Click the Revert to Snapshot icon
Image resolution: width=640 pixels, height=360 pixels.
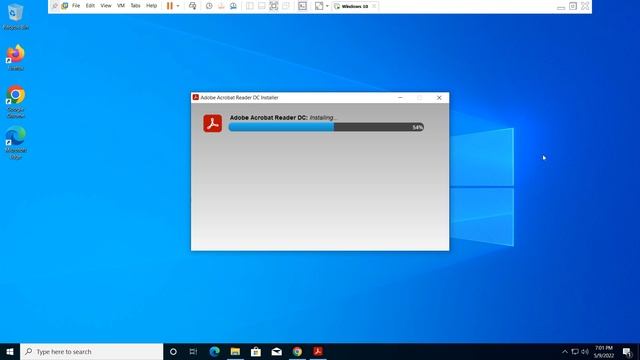click(x=221, y=6)
